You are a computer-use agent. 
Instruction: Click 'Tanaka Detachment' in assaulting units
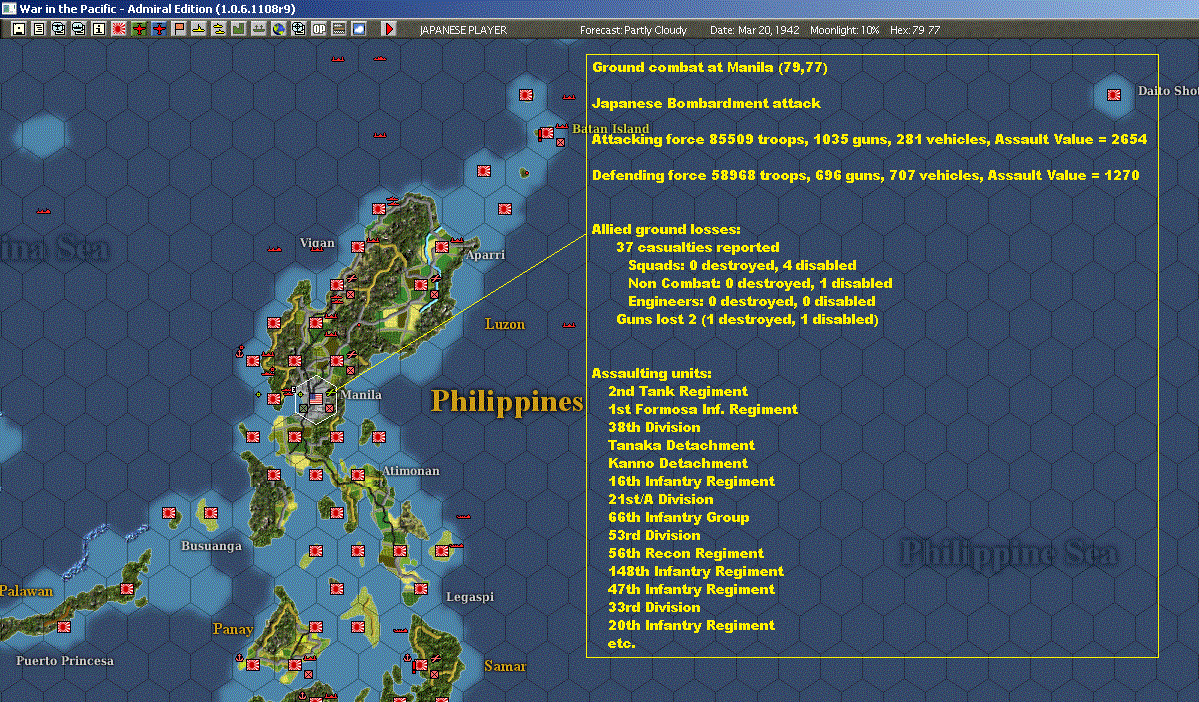(x=681, y=445)
